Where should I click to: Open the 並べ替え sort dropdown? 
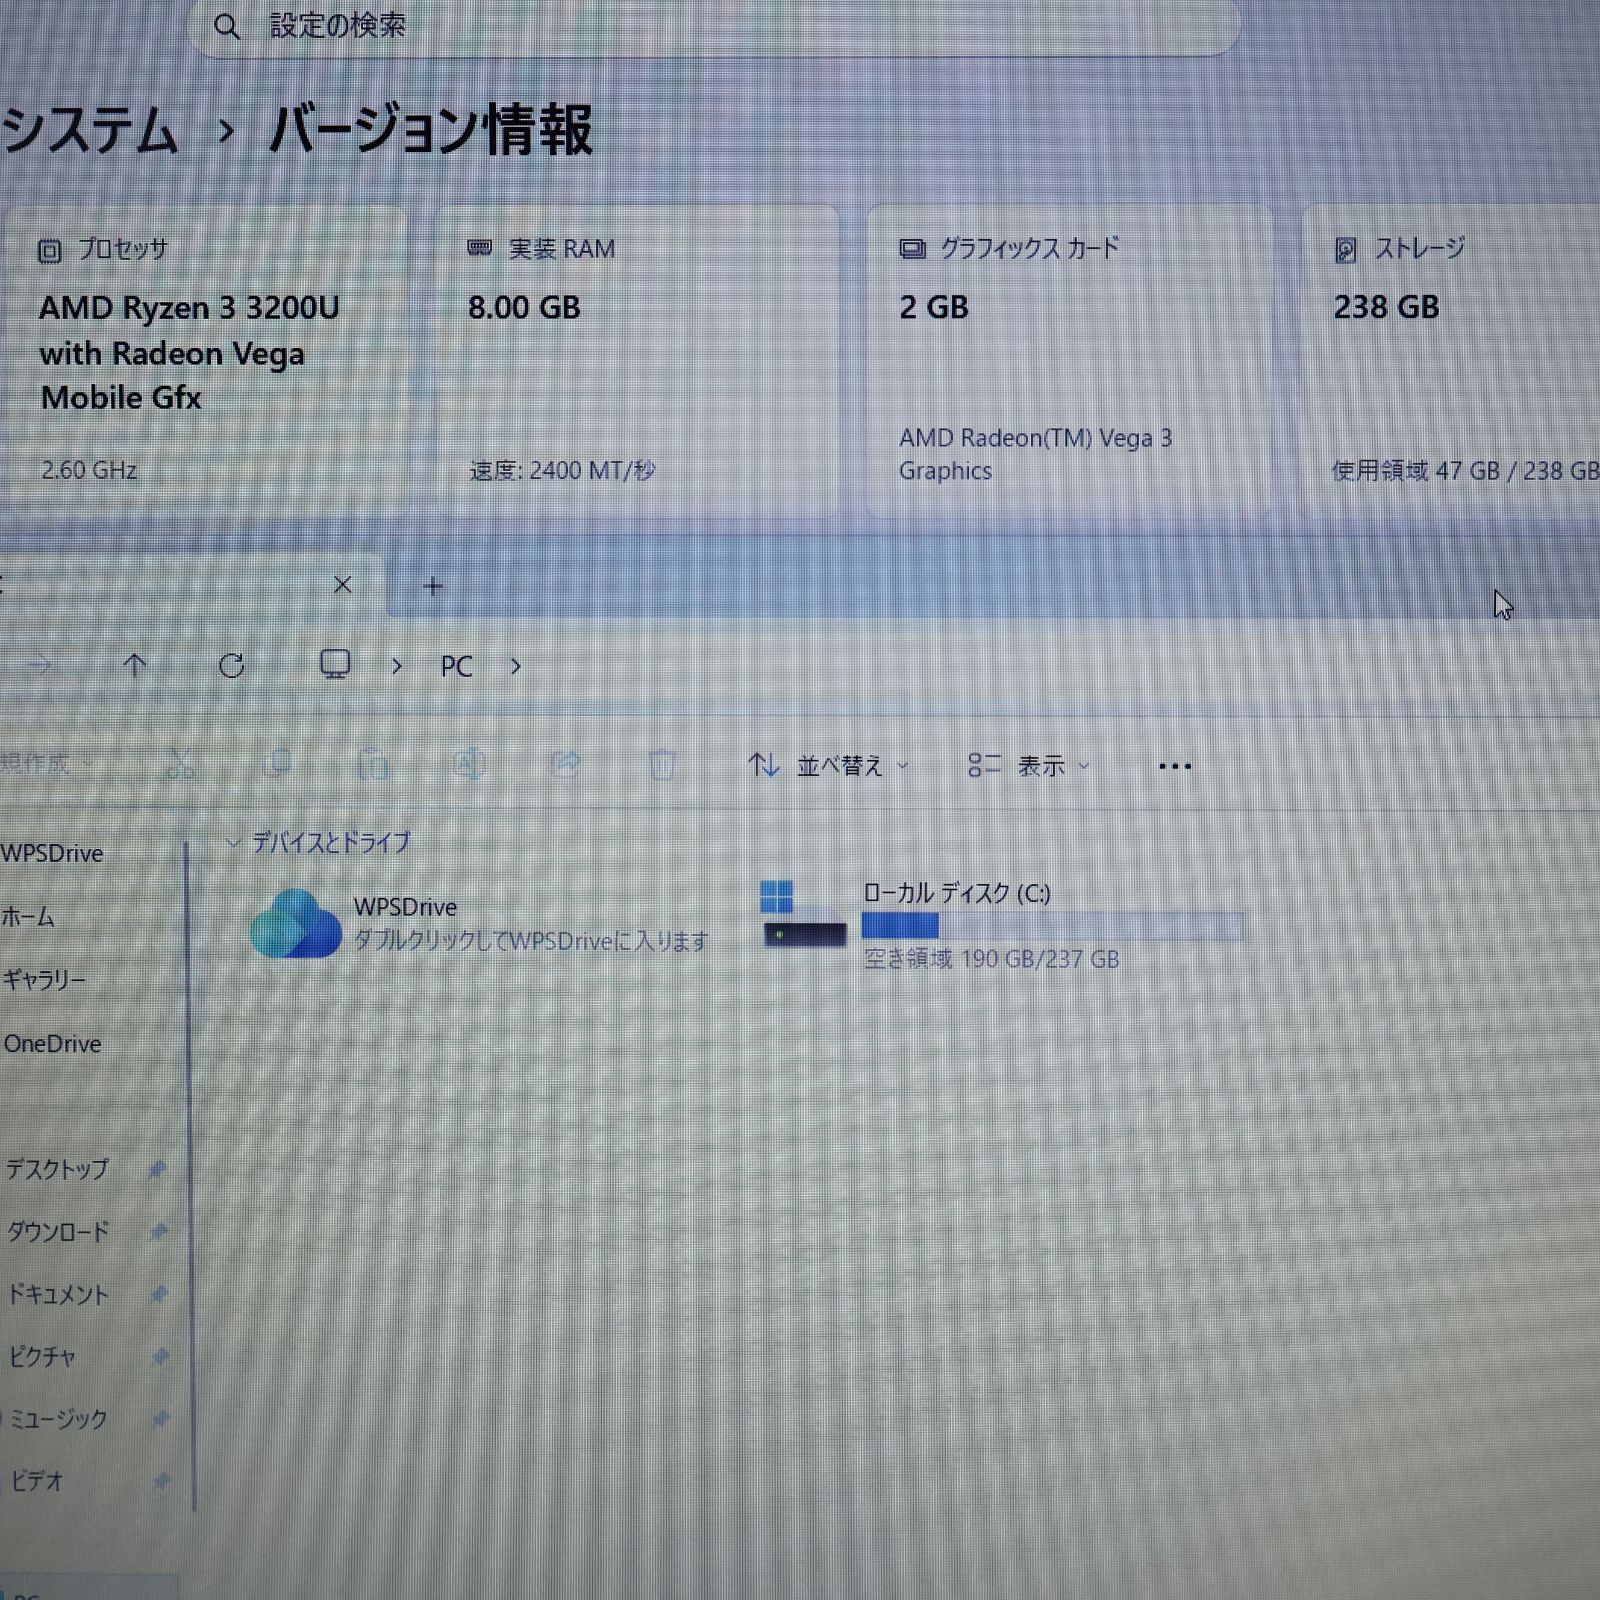click(829, 766)
